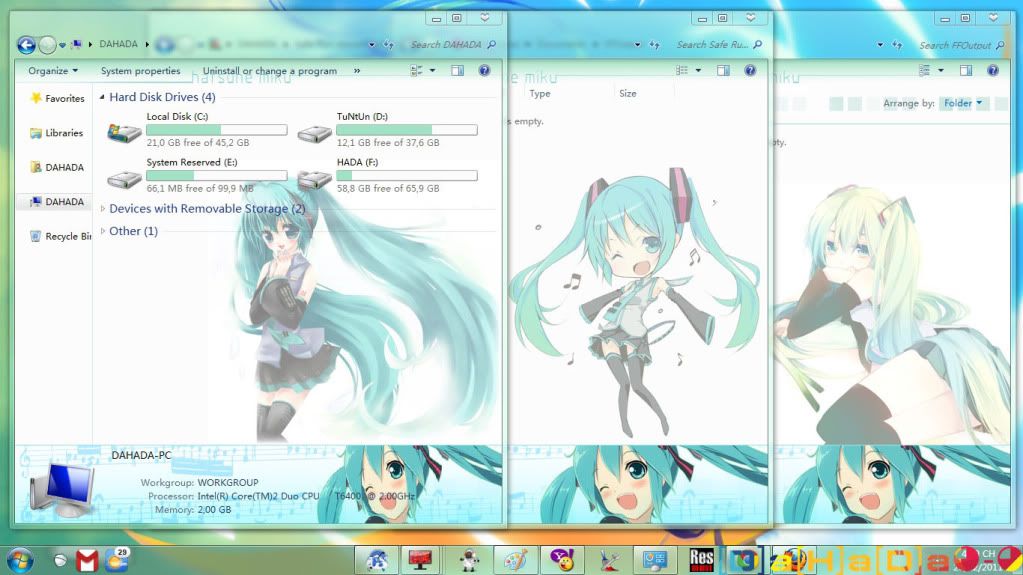This screenshot has height=575, width=1023.
Task: Toggle the preview pane in DAHADA window
Action: (458, 71)
